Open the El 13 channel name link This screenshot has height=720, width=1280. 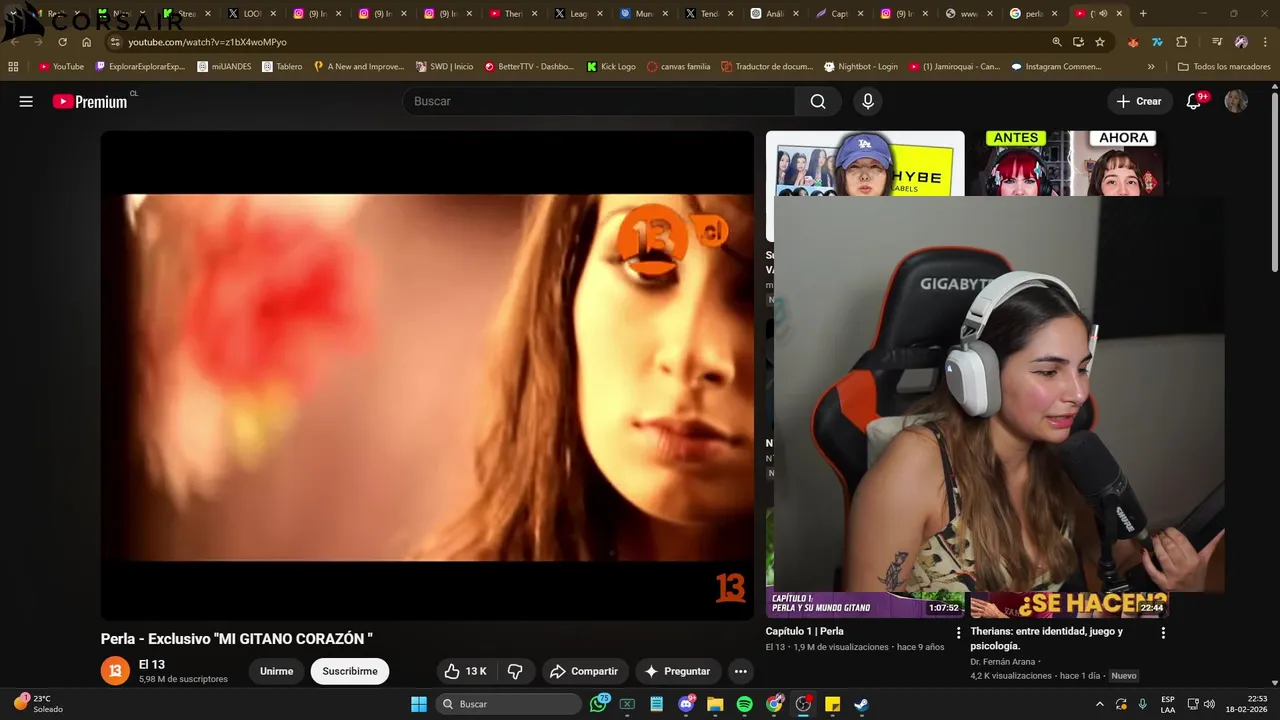pyautogui.click(x=152, y=664)
